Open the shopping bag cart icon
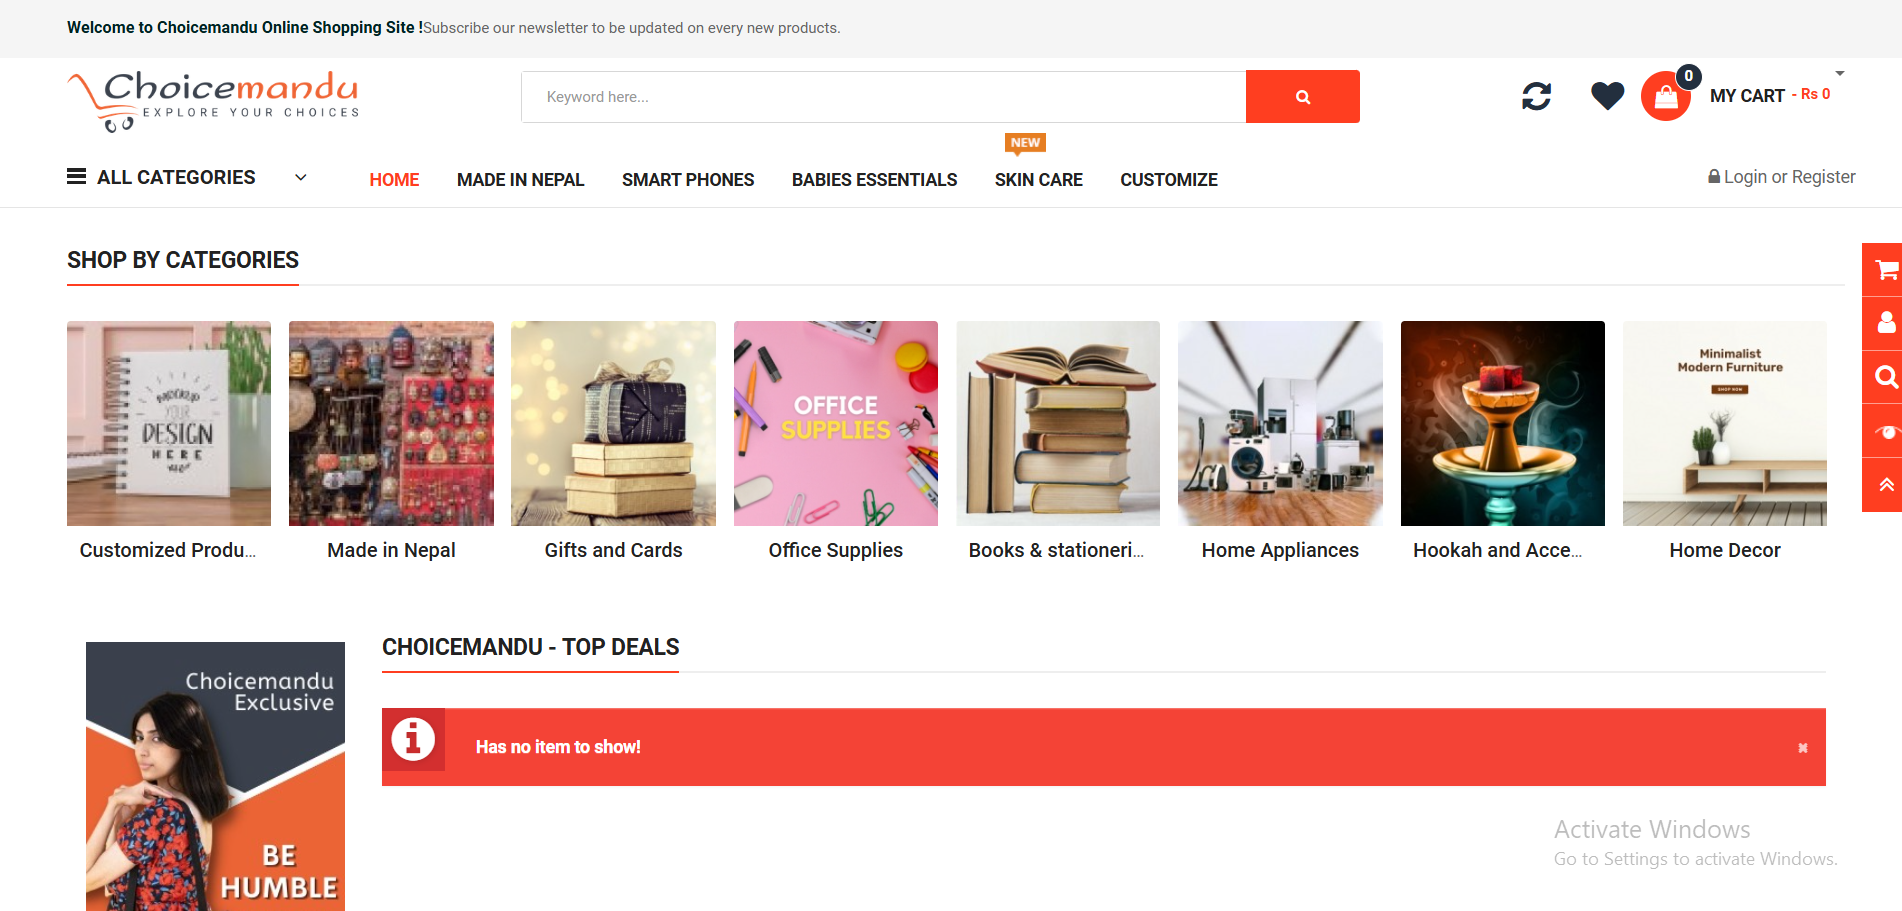1902x911 pixels. (x=1665, y=97)
